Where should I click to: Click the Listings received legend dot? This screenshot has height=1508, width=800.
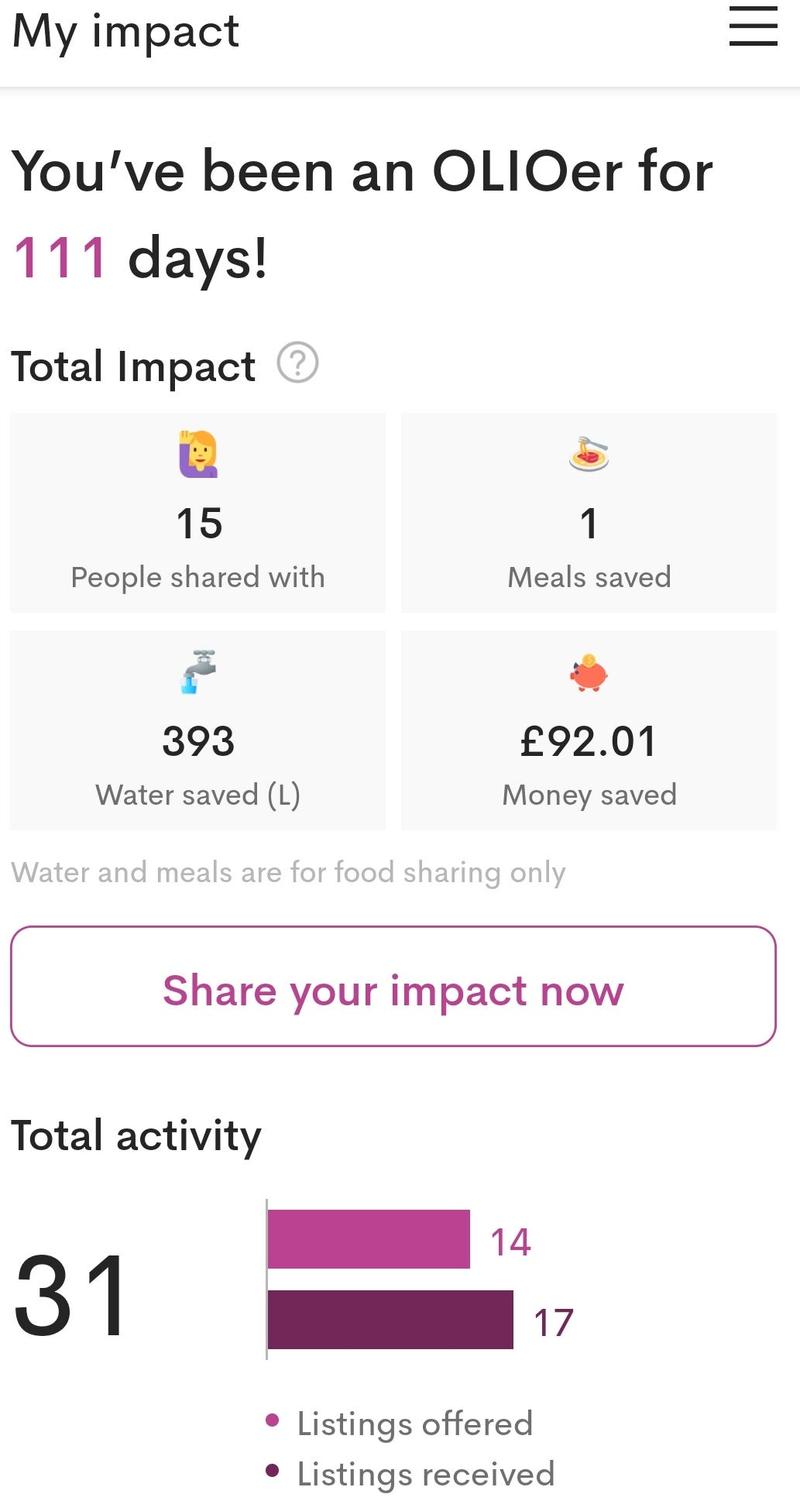point(272,1471)
